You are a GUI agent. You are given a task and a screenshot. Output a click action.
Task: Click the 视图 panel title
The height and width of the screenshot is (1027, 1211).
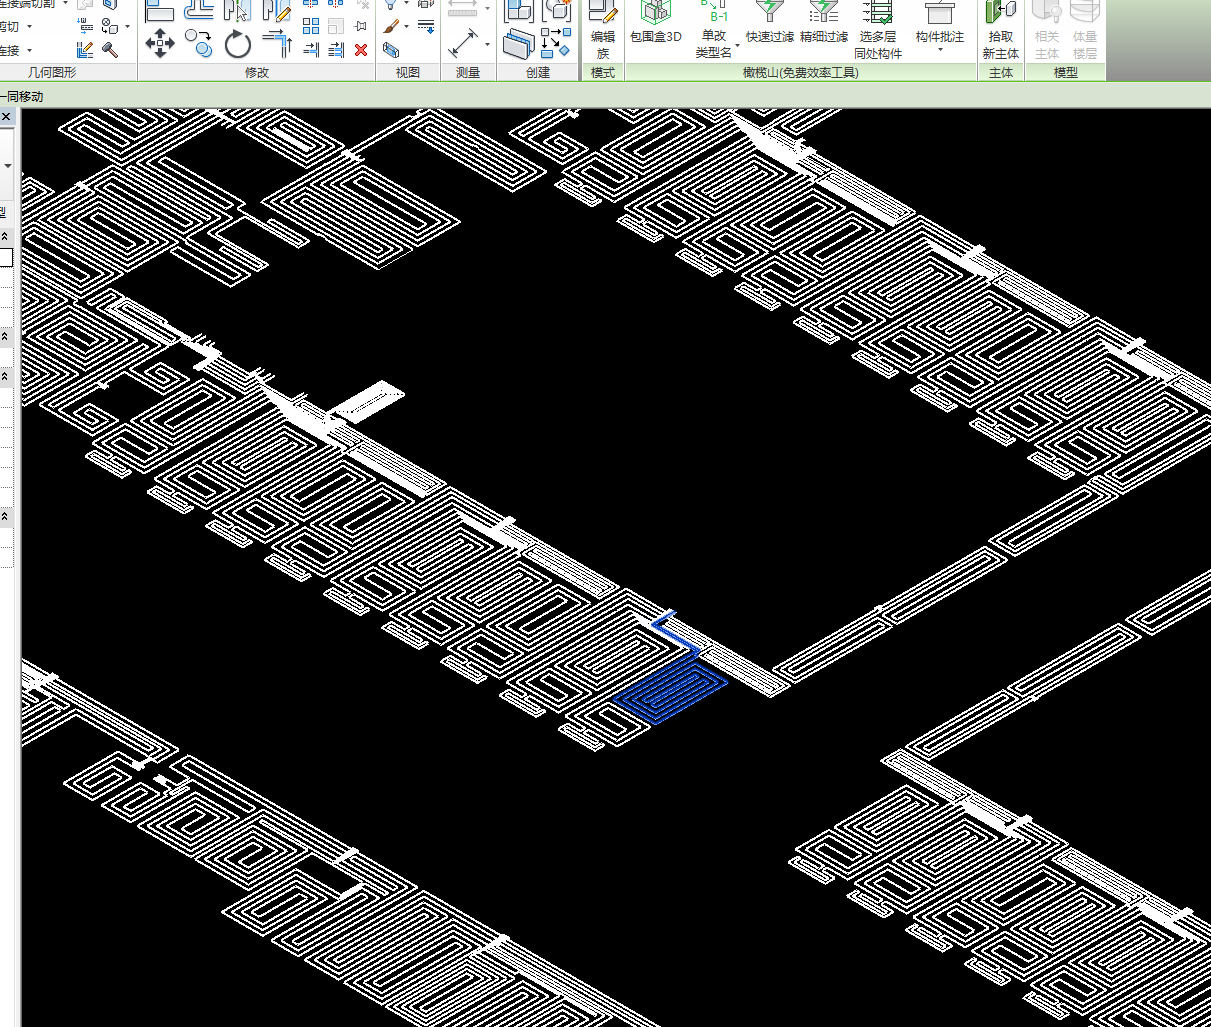tap(408, 72)
